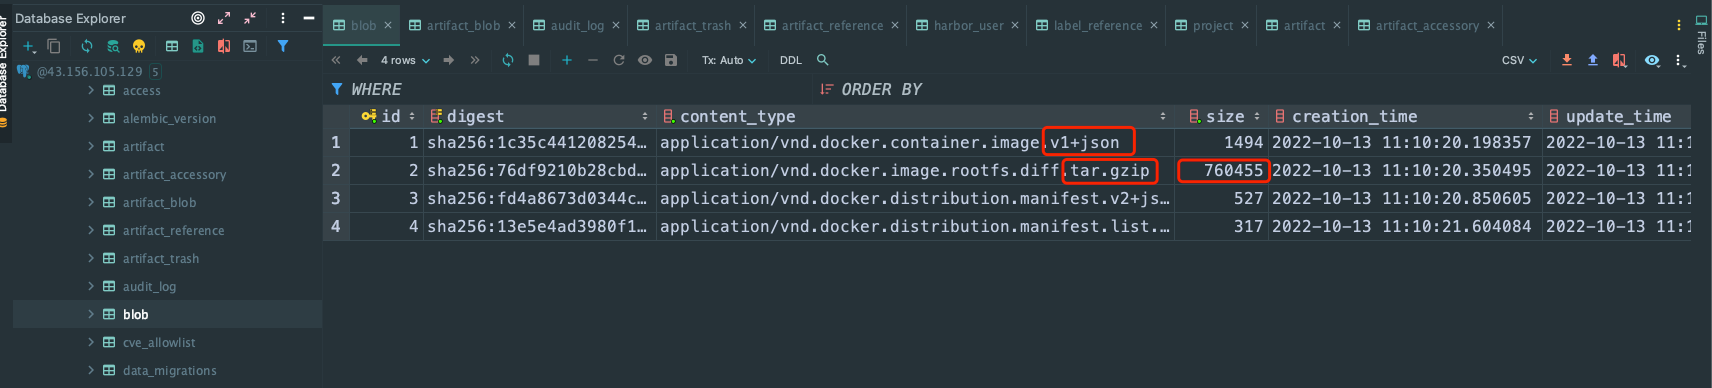This screenshot has width=1712, height=388.
Task: Click the search magnifier icon in grid toolbar
Action: [x=822, y=60]
